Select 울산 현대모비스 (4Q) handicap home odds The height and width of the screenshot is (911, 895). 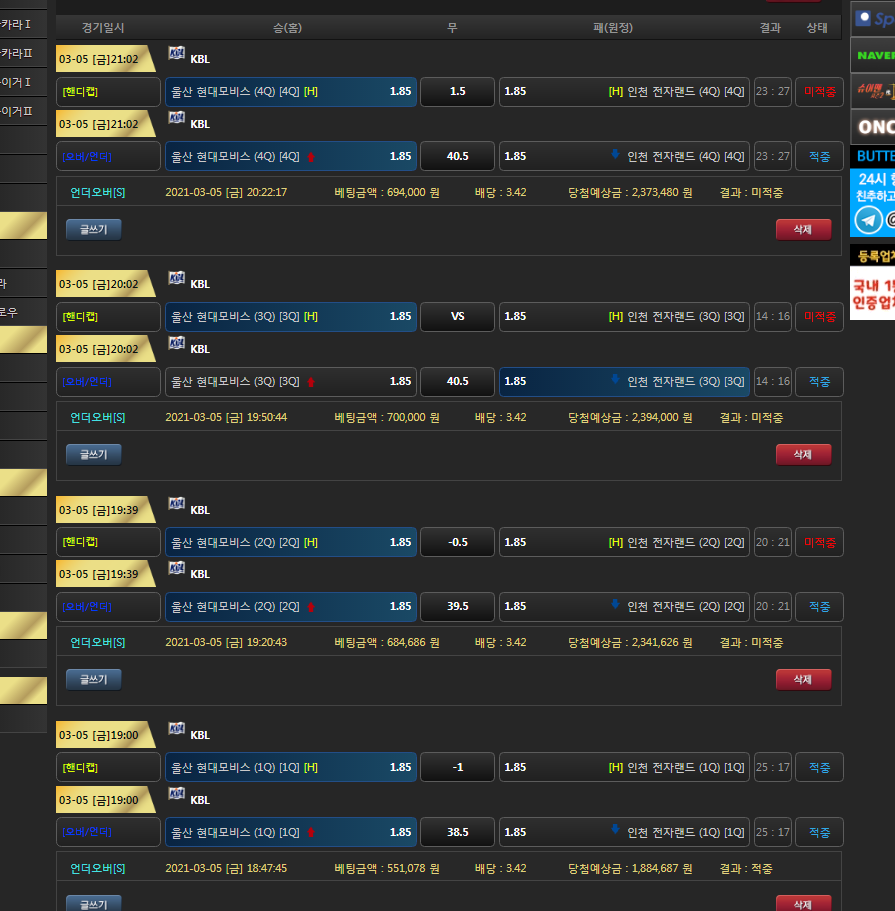point(290,92)
